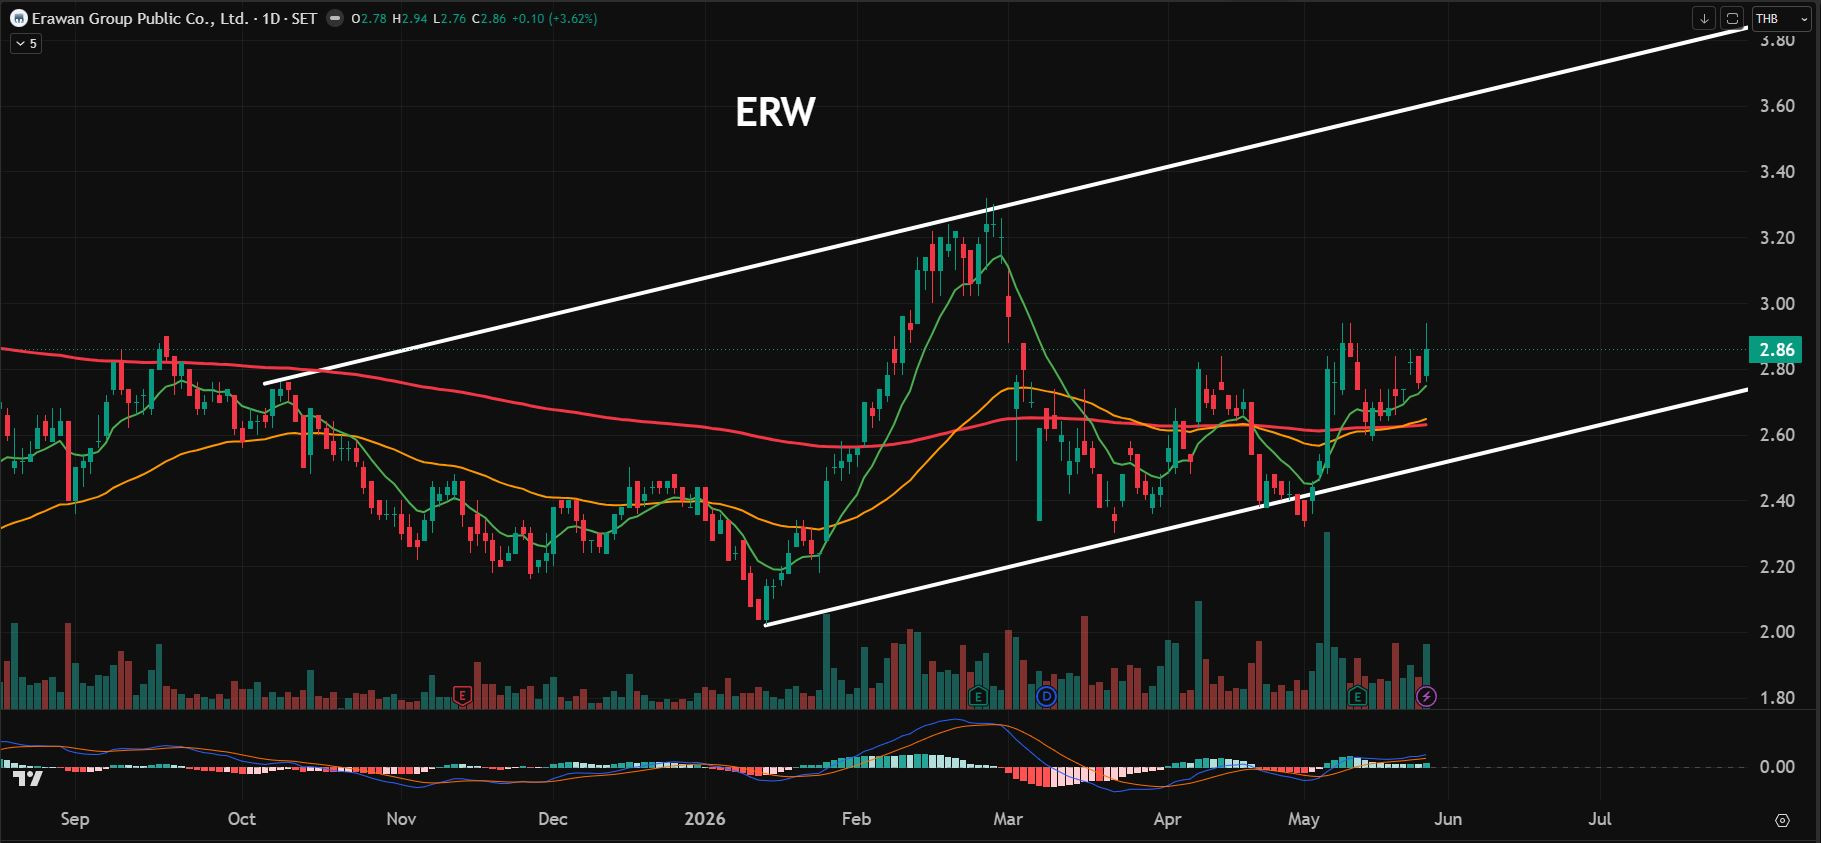This screenshot has width=1821, height=843.
Task: Open the red earnings marker between Nov and Dec
Action: 462,695
